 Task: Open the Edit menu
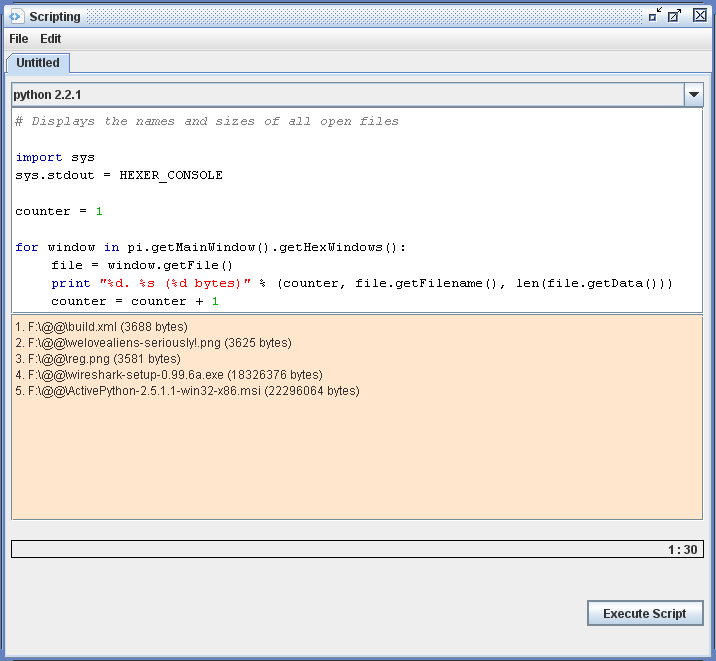click(x=50, y=39)
